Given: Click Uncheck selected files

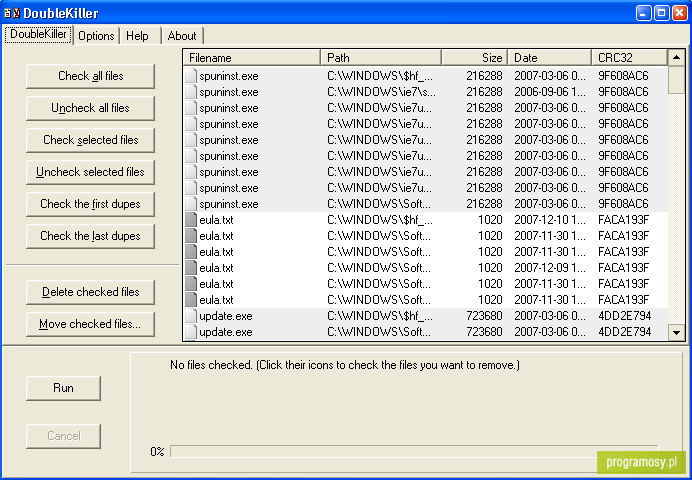Looking at the screenshot, I should [x=90, y=172].
